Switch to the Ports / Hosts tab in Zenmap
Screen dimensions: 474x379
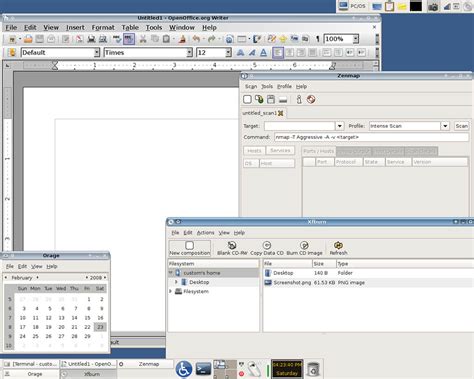point(318,151)
